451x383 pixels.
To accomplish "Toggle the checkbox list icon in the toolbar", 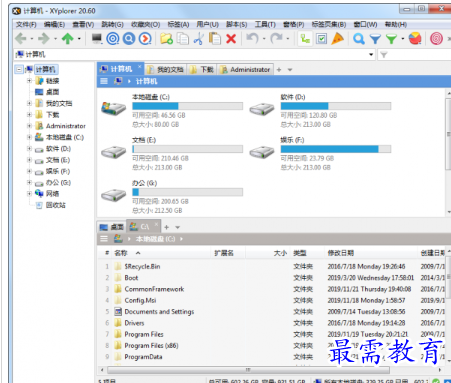I will pyautogui.click(x=321, y=39).
